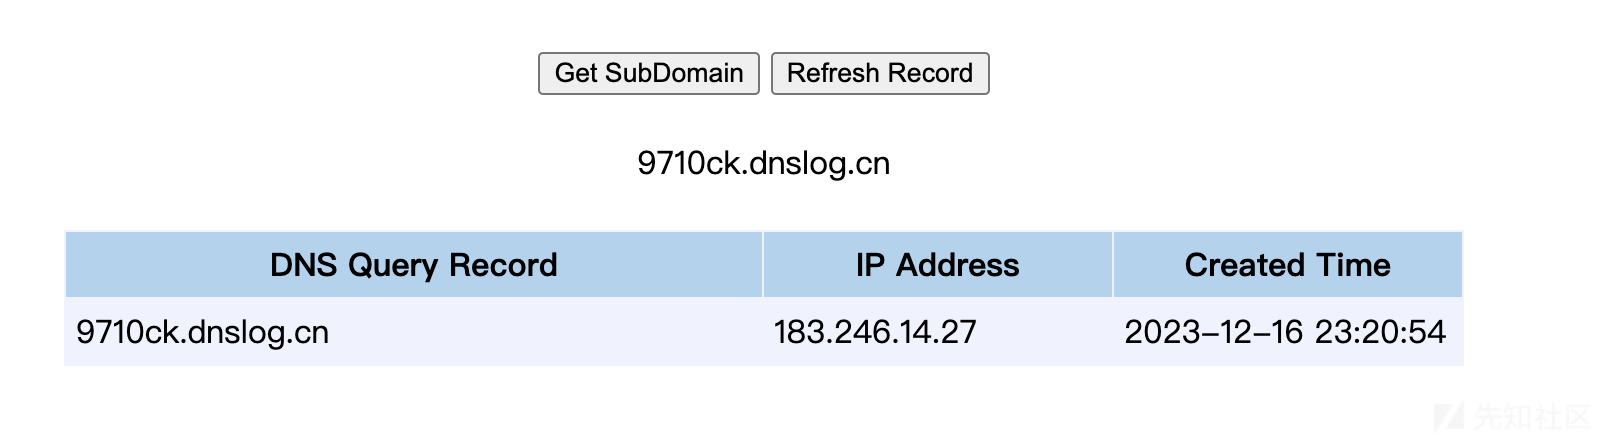Click the time 23:20:54 in the record row
Screen dimensions: 1608x438
(x=1380, y=332)
